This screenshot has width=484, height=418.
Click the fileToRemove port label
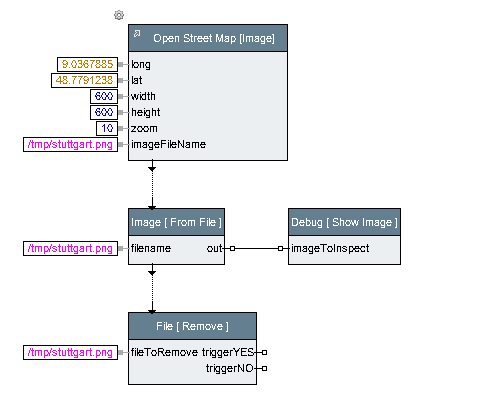164,352
